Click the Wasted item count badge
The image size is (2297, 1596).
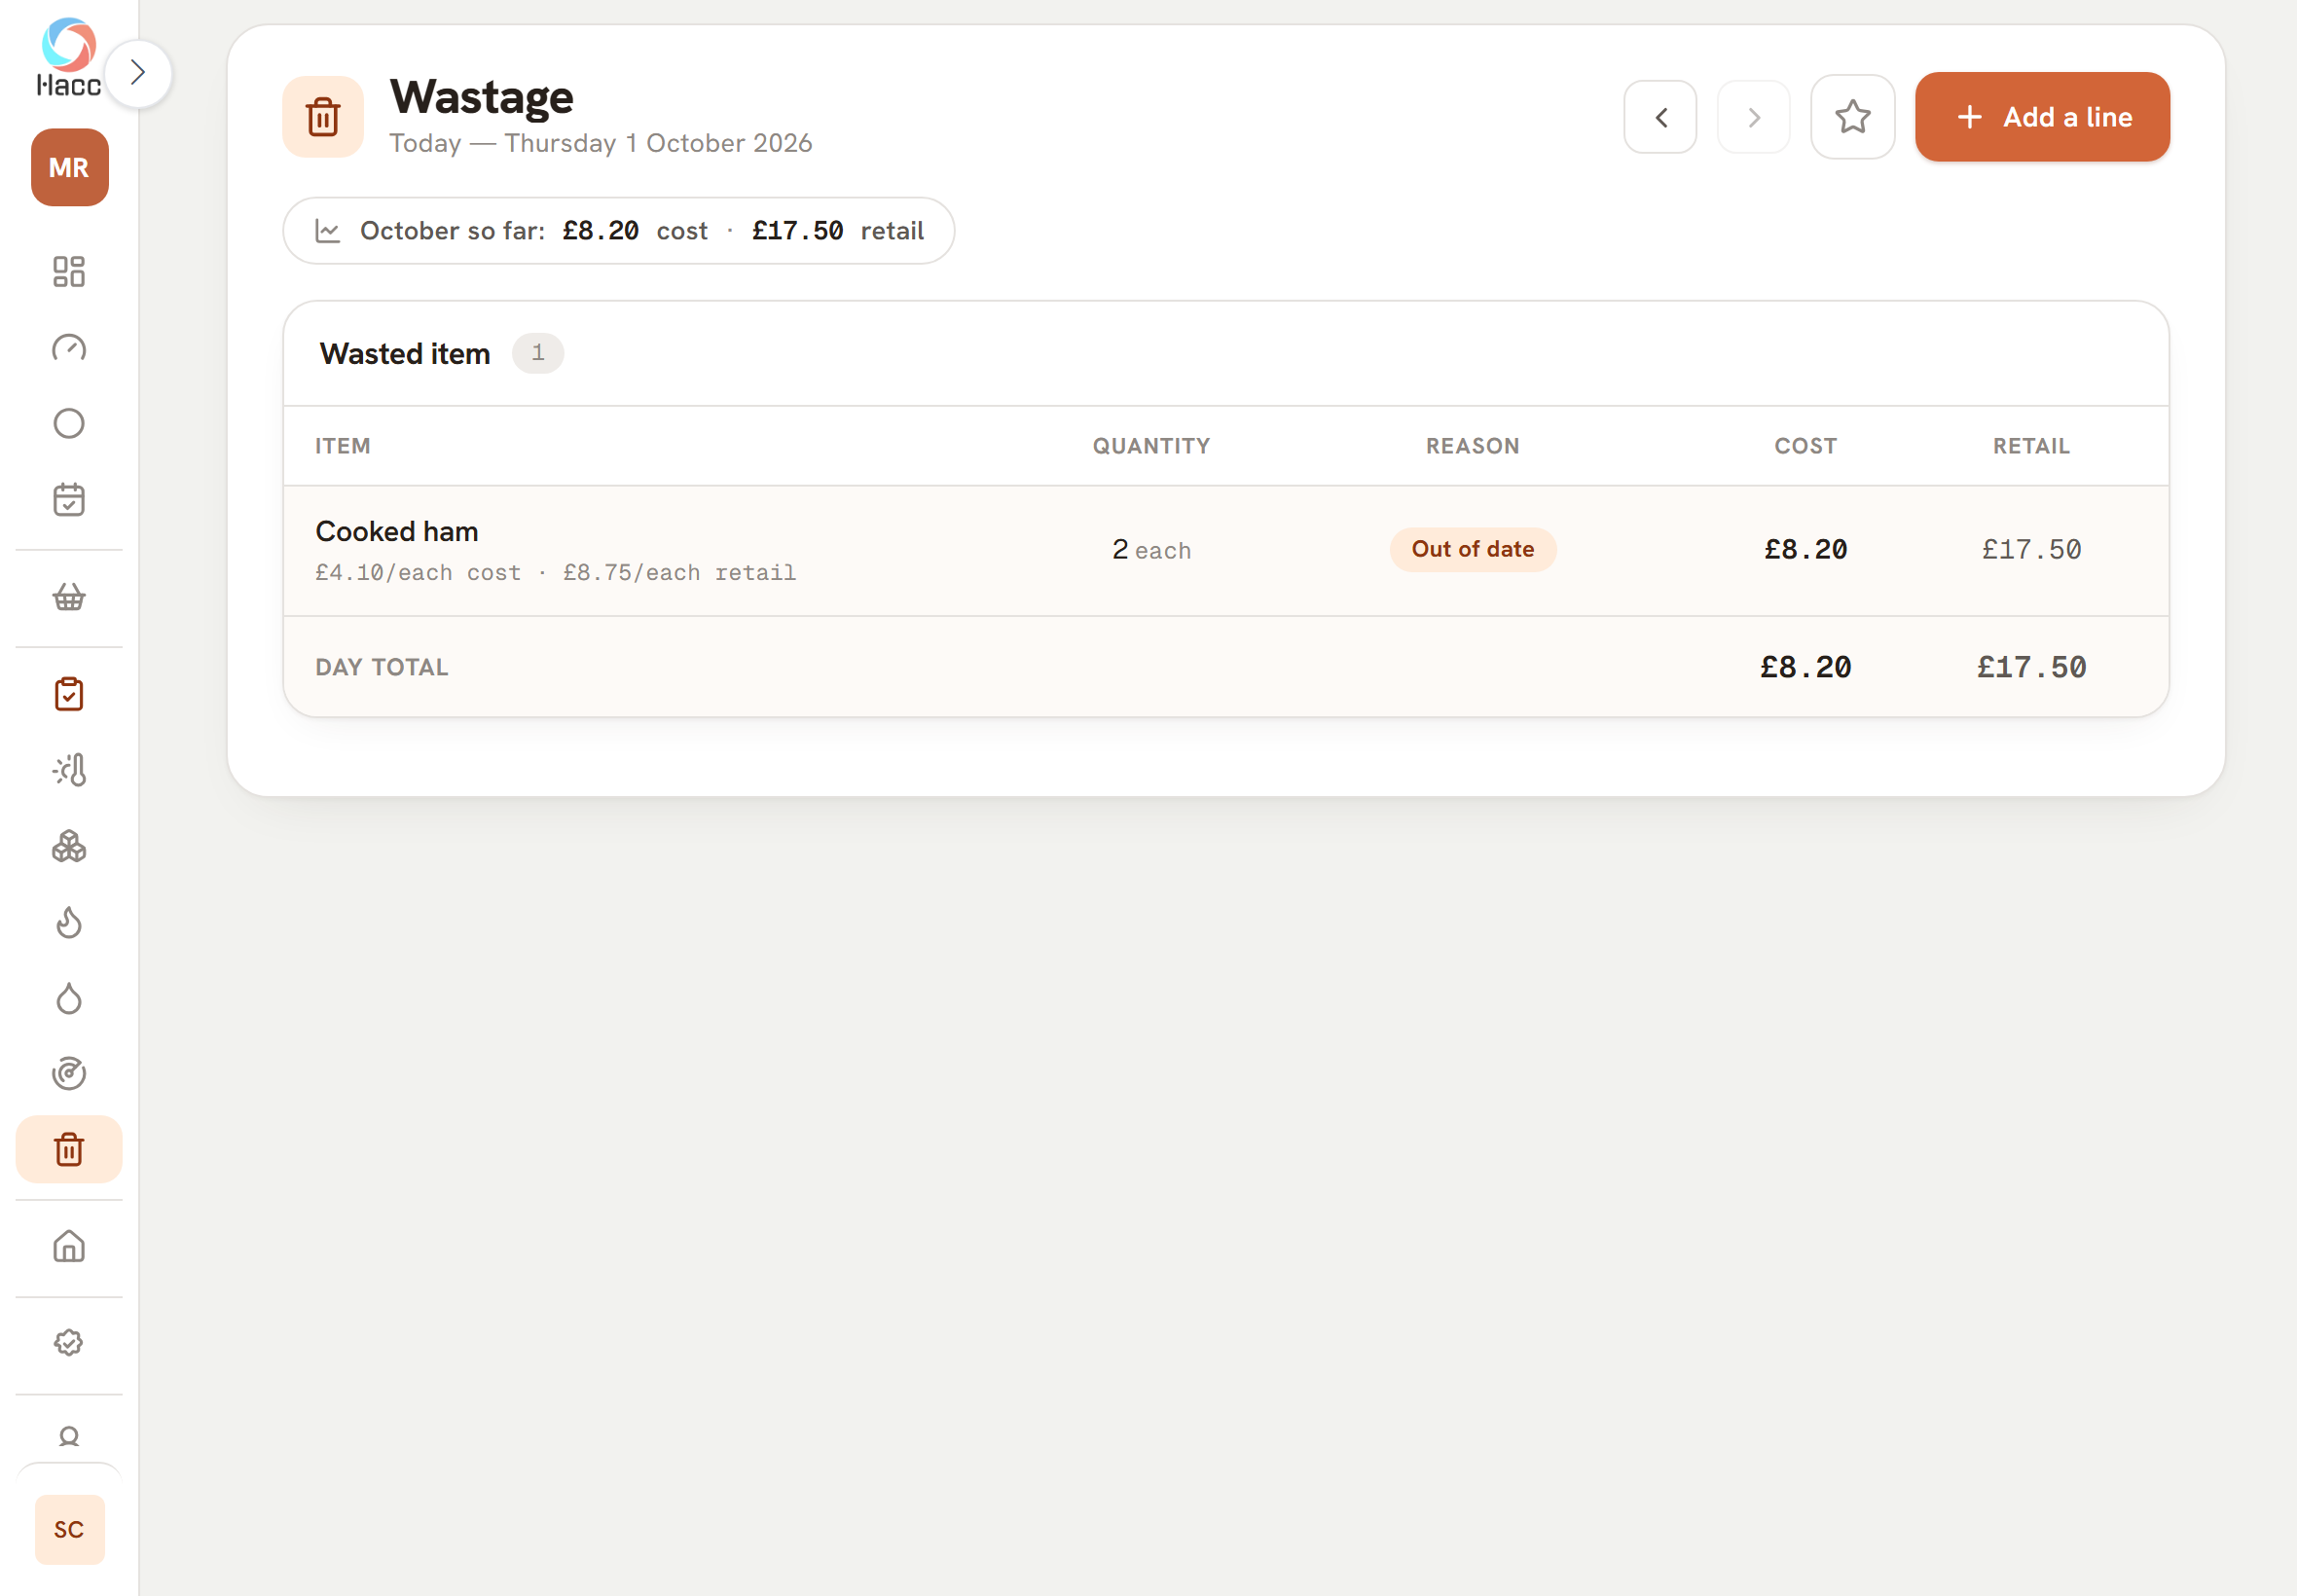pos(538,353)
